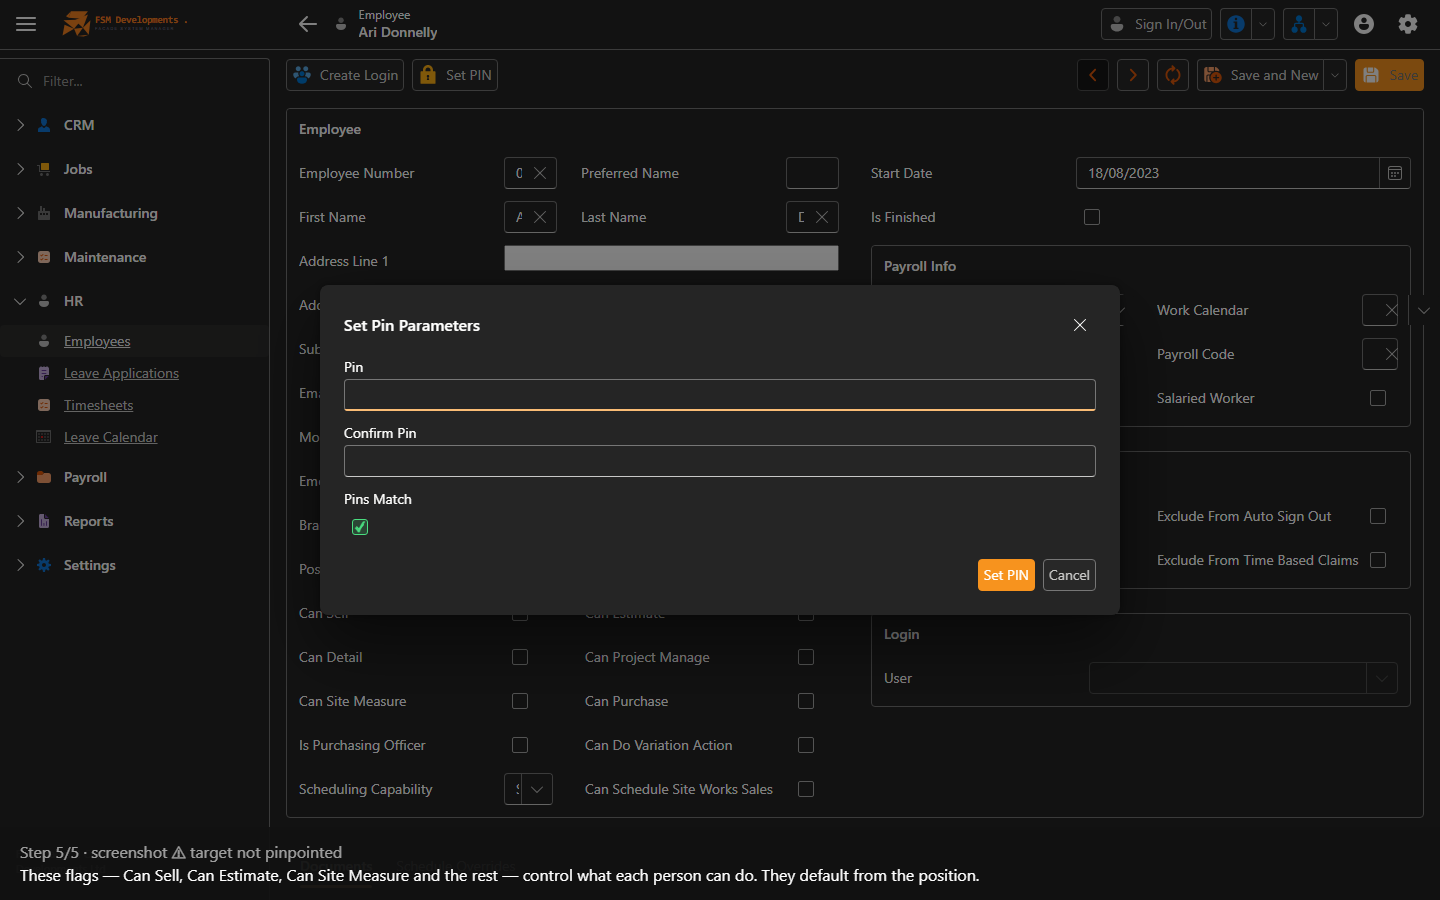Go to next employee record arrow
The width and height of the screenshot is (1440, 900).
1133,75
